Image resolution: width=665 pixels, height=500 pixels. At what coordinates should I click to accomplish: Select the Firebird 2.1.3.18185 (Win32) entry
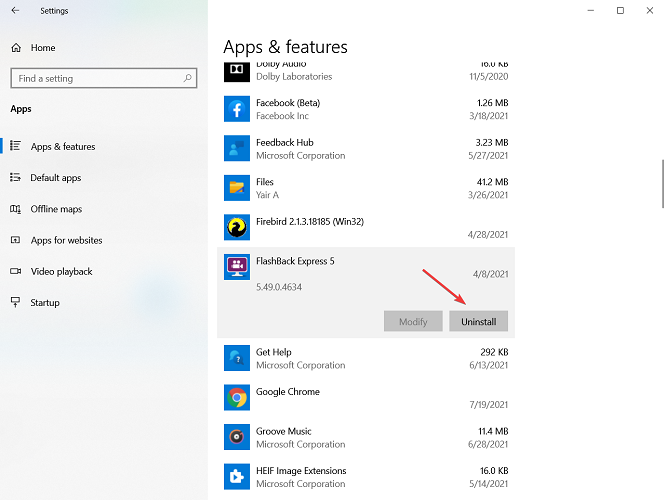pos(310,221)
